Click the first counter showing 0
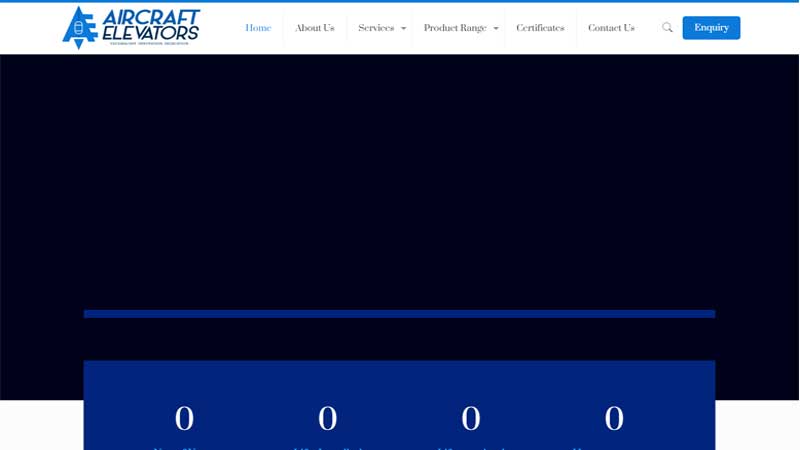The width and height of the screenshot is (800, 450). click(184, 418)
